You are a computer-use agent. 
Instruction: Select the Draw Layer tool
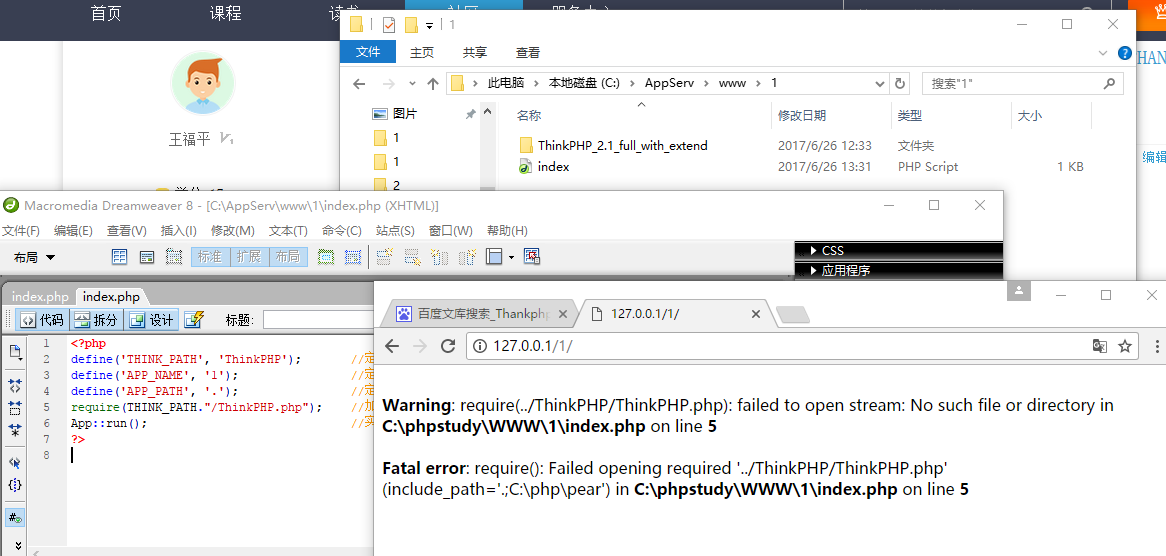tap(174, 257)
